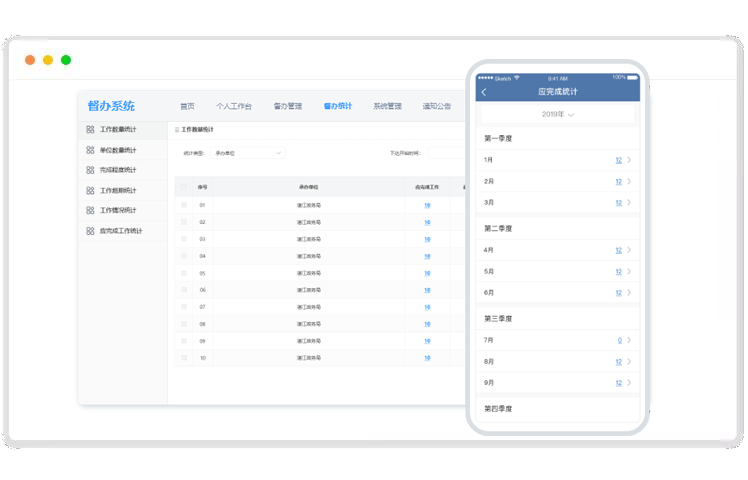The height and width of the screenshot is (480, 748).
Task: Click the 工作数量统计 panel title
Action: pyautogui.click(x=197, y=130)
